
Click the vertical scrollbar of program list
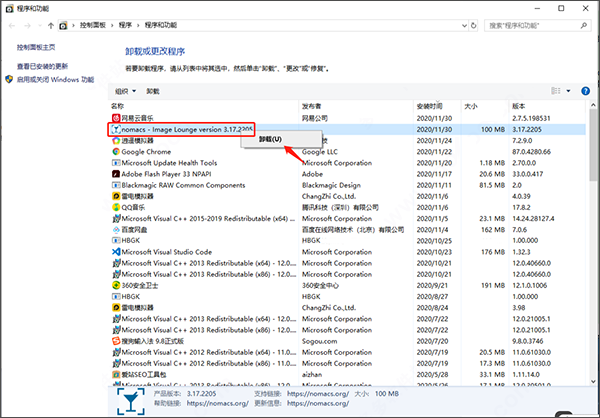(593, 145)
